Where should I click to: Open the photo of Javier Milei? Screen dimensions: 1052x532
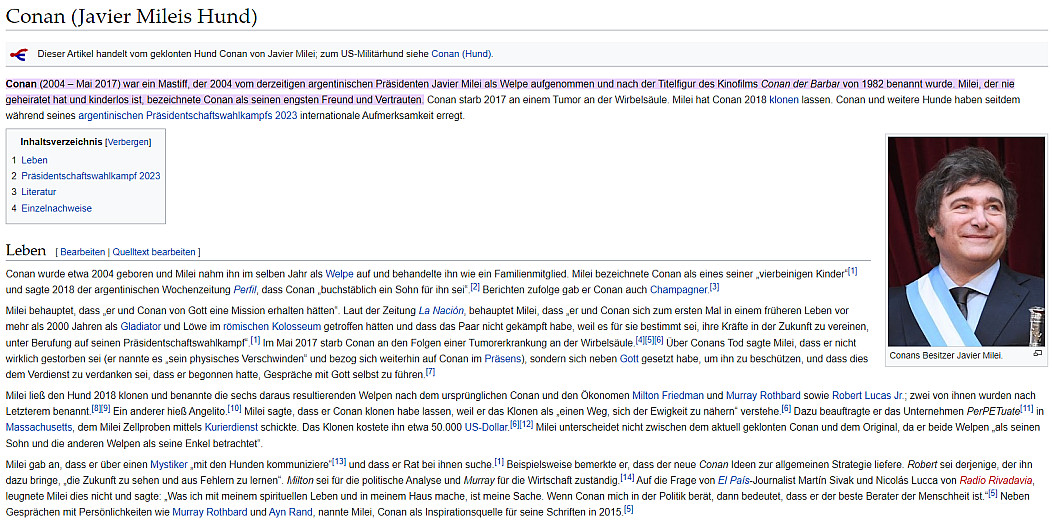click(966, 241)
